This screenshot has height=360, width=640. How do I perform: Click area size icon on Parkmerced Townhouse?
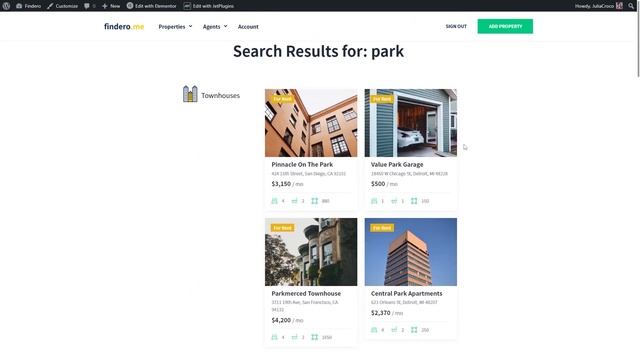point(315,337)
